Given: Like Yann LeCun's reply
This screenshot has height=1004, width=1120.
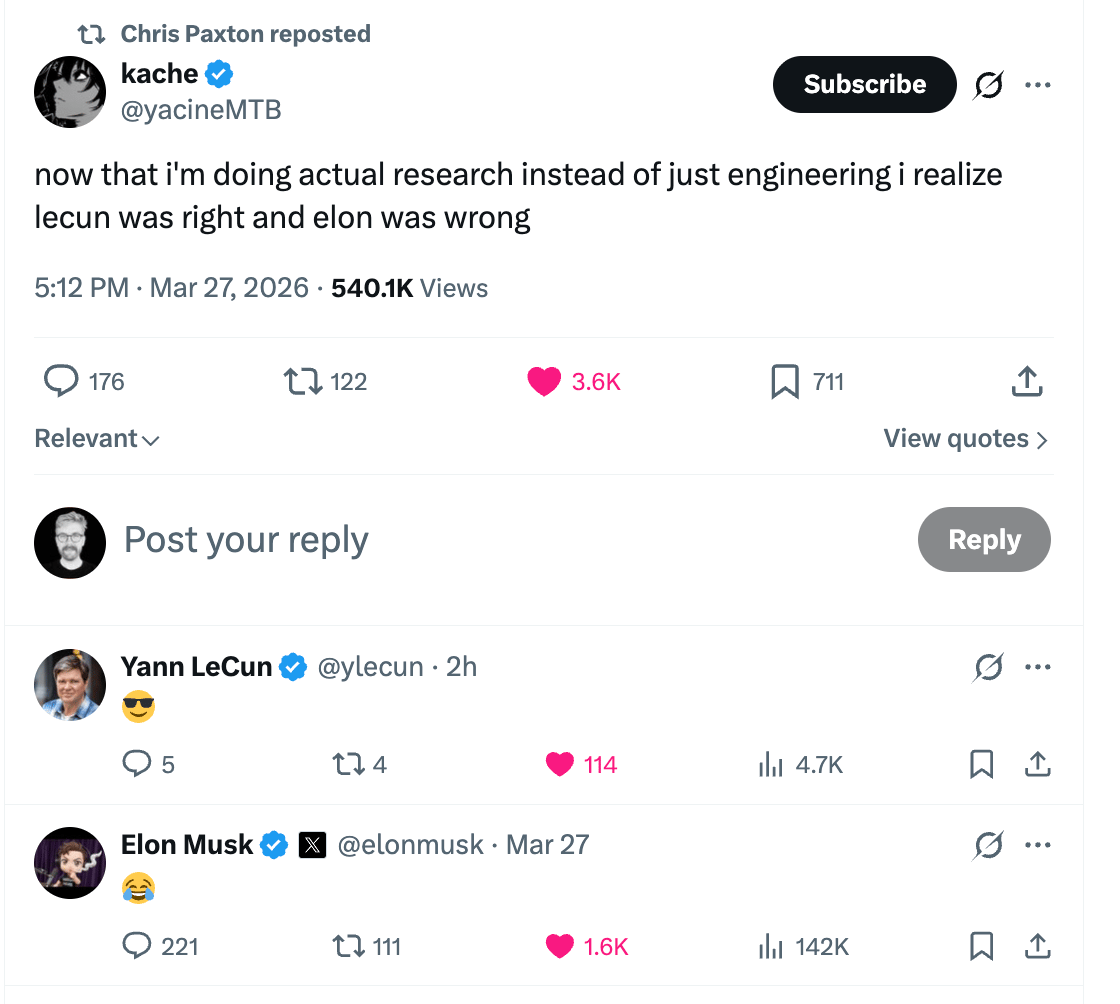Looking at the screenshot, I should coord(560,765).
